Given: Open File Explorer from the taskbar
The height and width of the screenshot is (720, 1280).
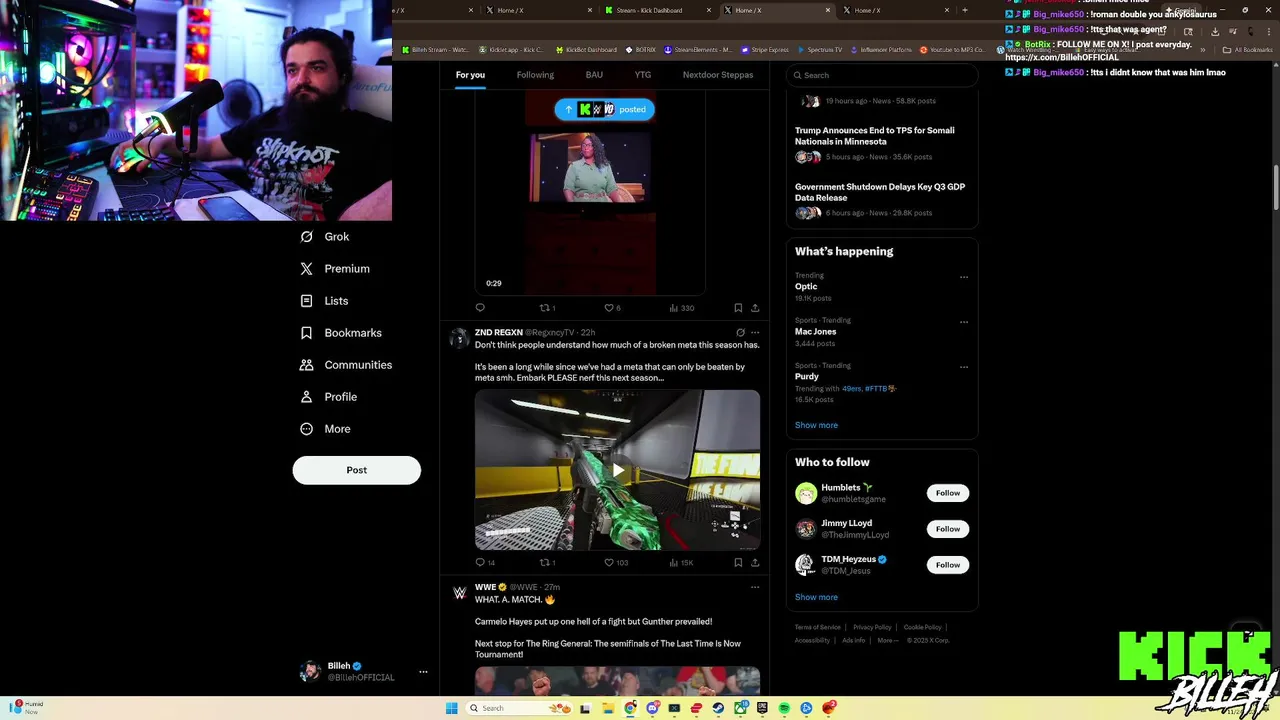Looking at the screenshot, I should click(608, 708).
